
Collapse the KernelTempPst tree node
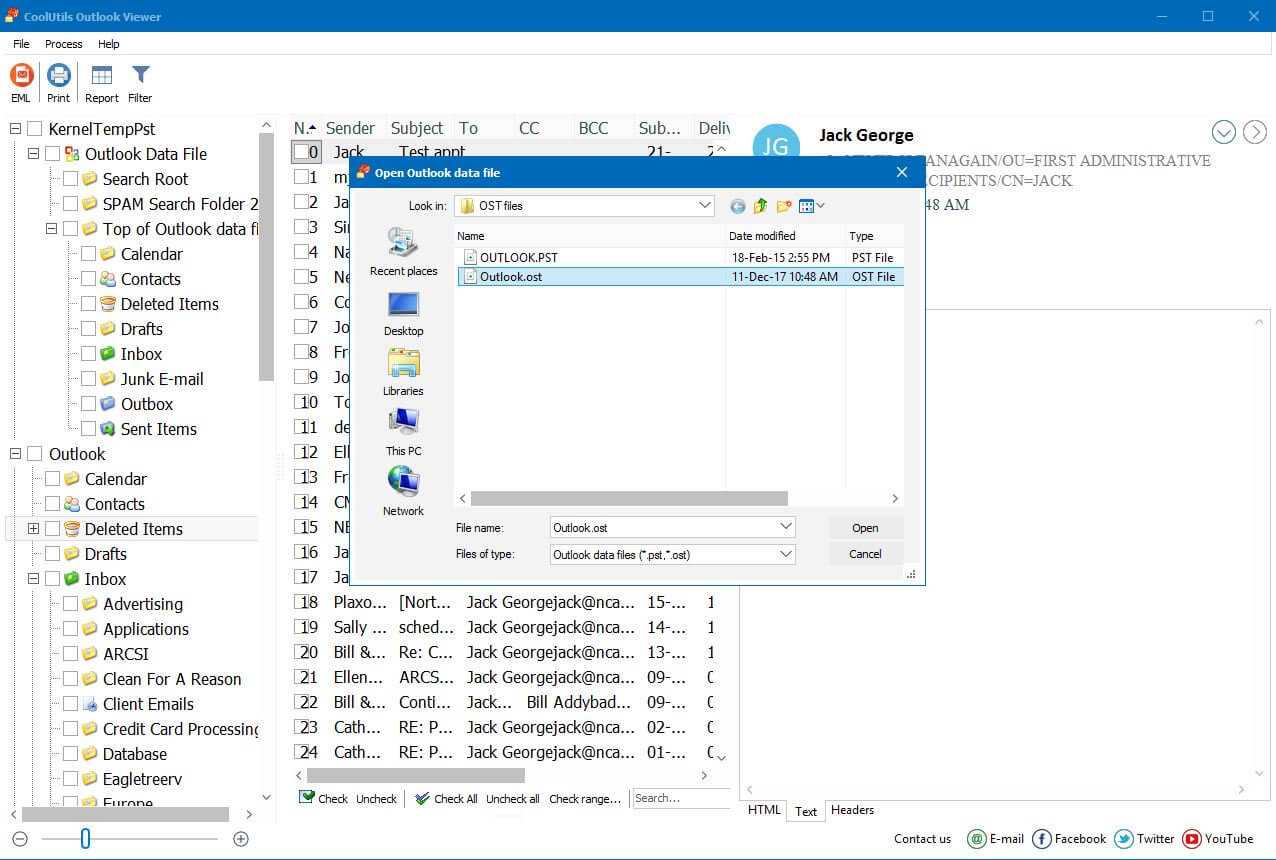15,129
